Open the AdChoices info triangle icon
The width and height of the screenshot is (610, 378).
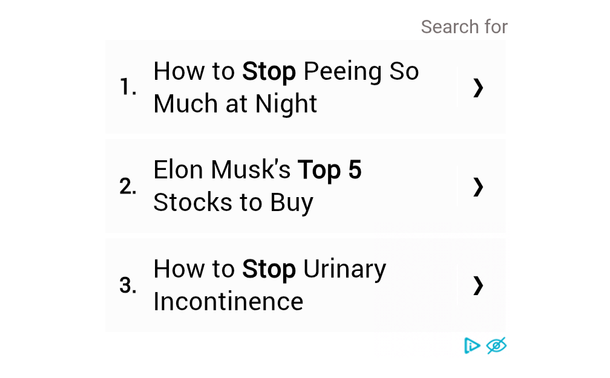pos(472,345)
